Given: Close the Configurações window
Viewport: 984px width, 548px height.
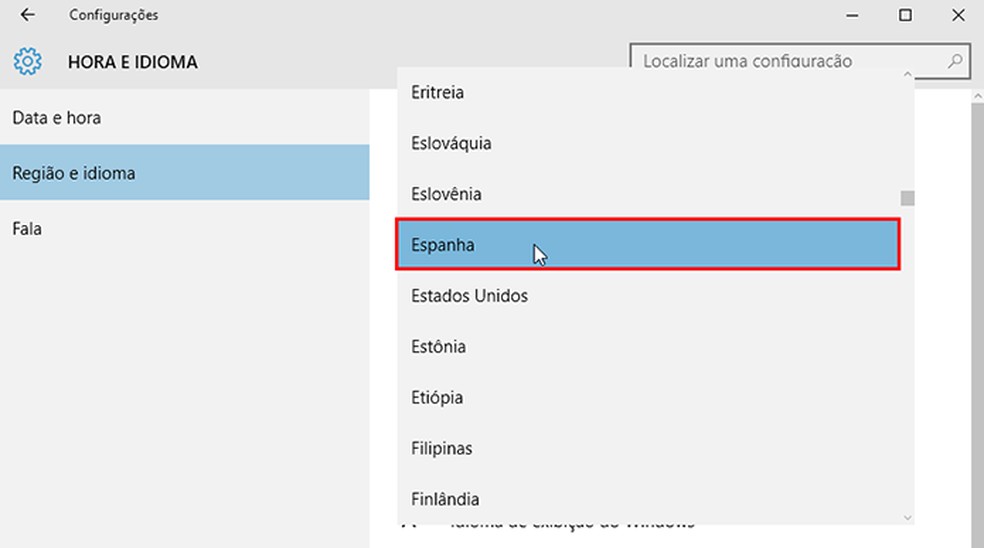Looking at the screenshot, I should (957, 15).
